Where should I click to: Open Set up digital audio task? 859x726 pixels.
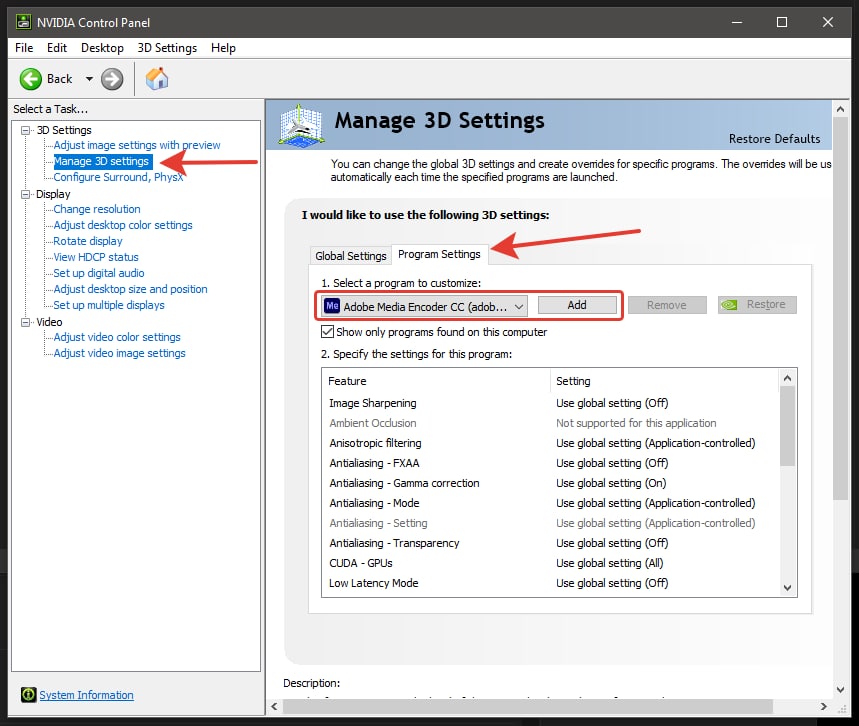pyautogui.click(x=99, y=273)
